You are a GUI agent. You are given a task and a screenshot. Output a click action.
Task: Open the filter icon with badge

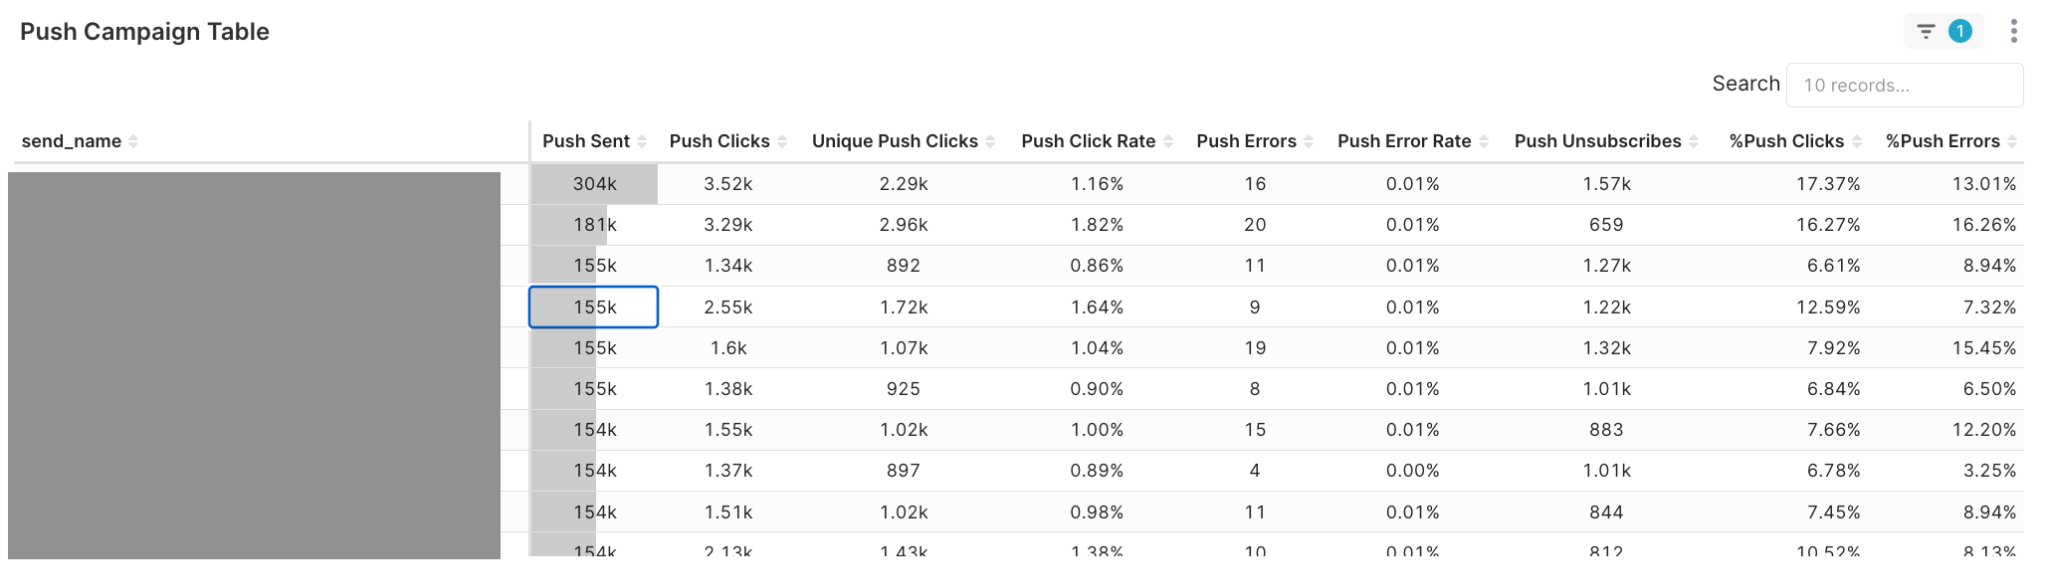coord(1942,32)
